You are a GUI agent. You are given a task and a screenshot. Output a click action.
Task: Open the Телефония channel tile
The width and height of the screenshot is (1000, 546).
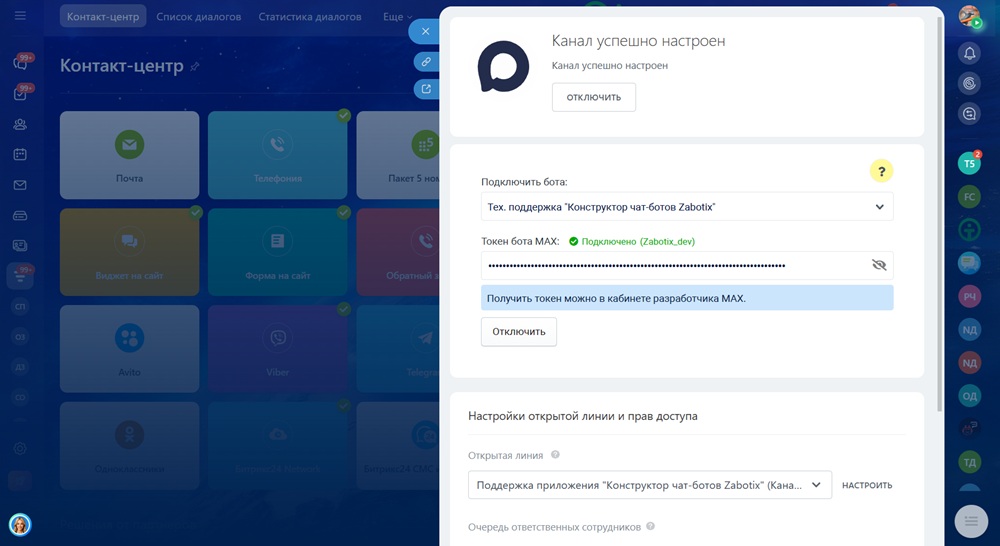click(x=277, y=155)
